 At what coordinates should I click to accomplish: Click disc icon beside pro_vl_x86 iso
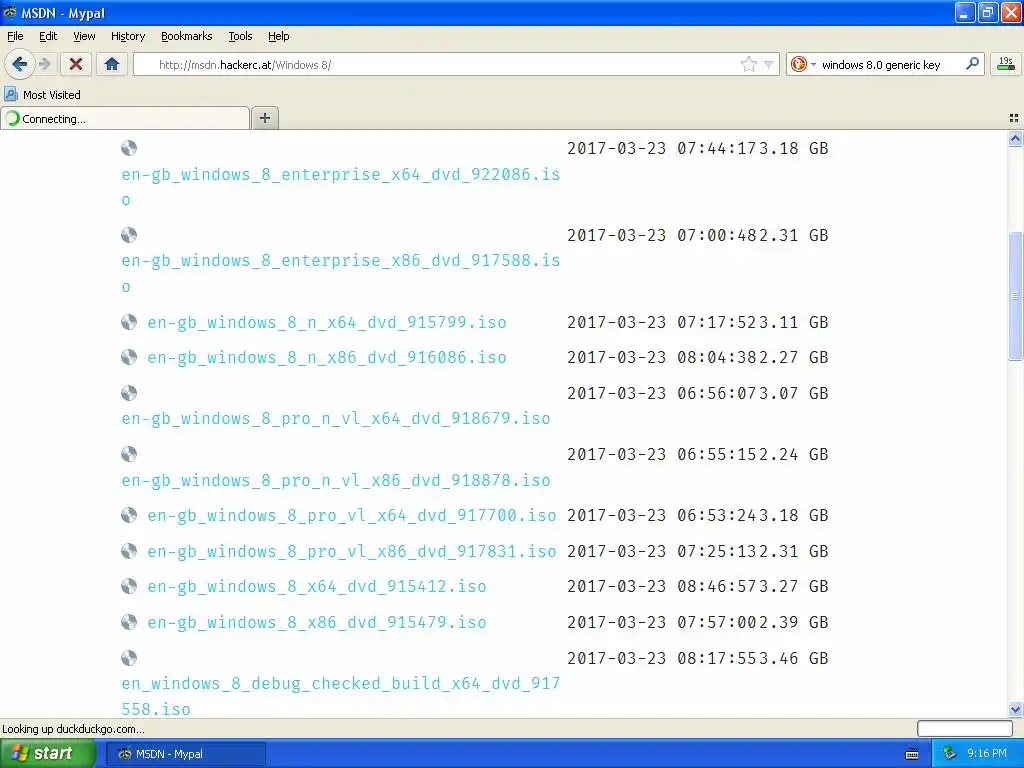(129, 551)
